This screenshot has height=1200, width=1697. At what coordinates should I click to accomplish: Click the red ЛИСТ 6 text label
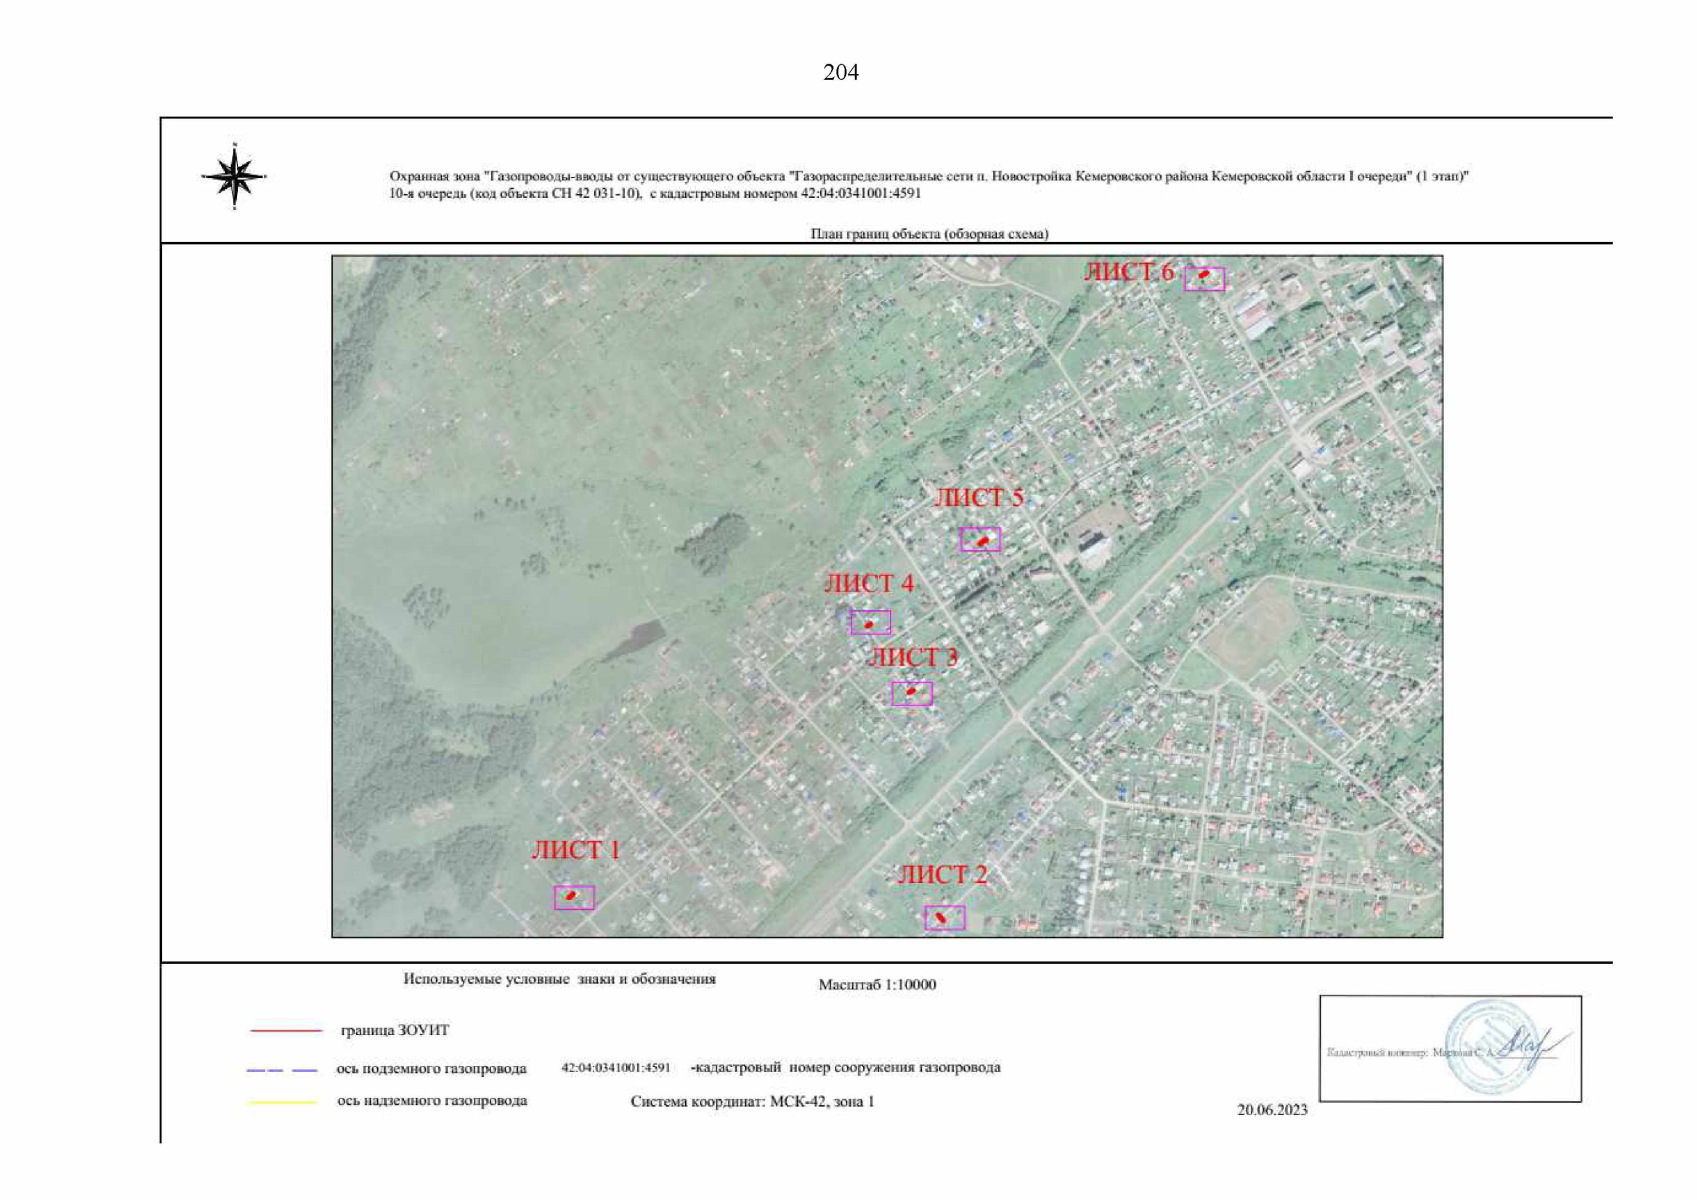click(1129, 272)
